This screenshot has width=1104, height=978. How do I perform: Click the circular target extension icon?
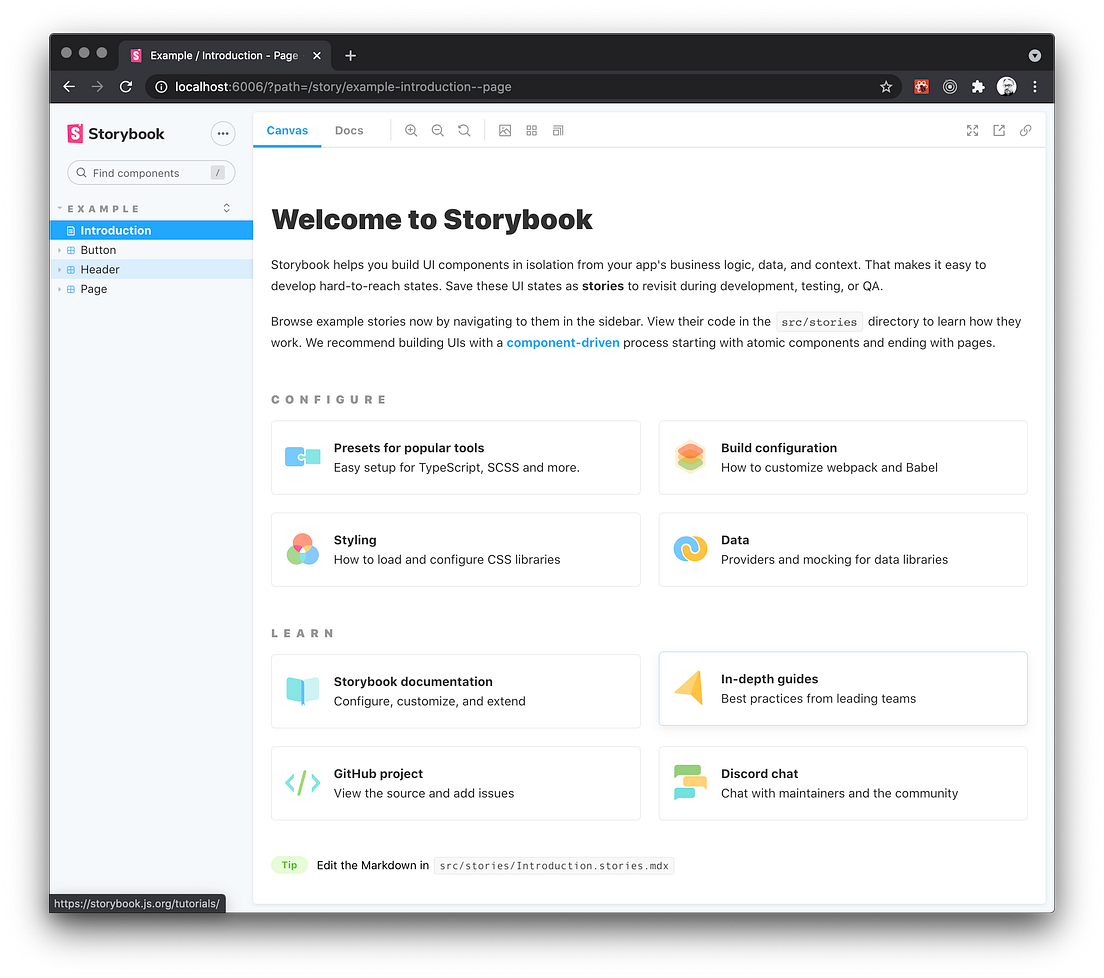(950, 87)
